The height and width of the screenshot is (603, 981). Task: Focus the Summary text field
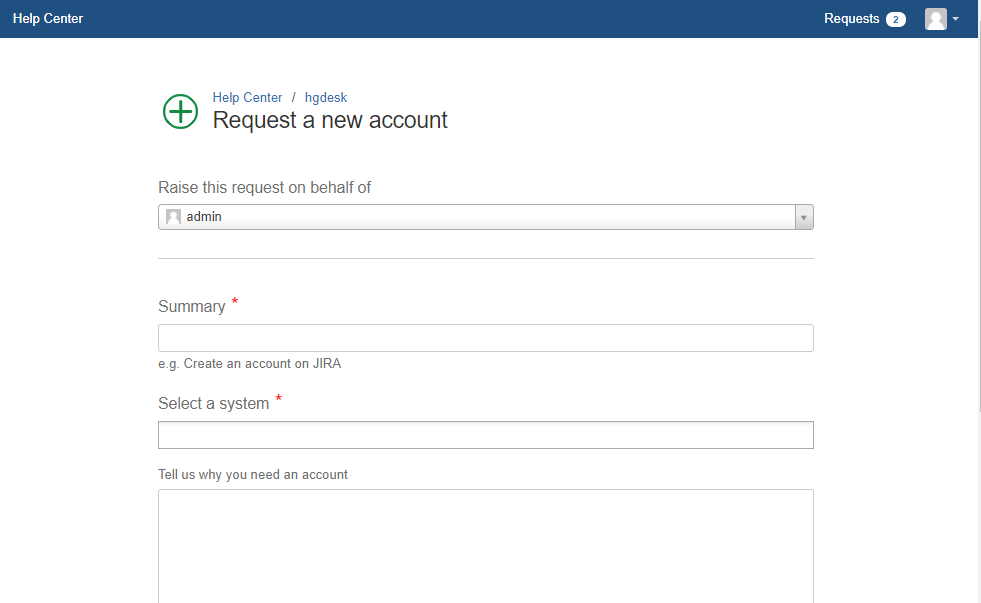pos(485,338)
